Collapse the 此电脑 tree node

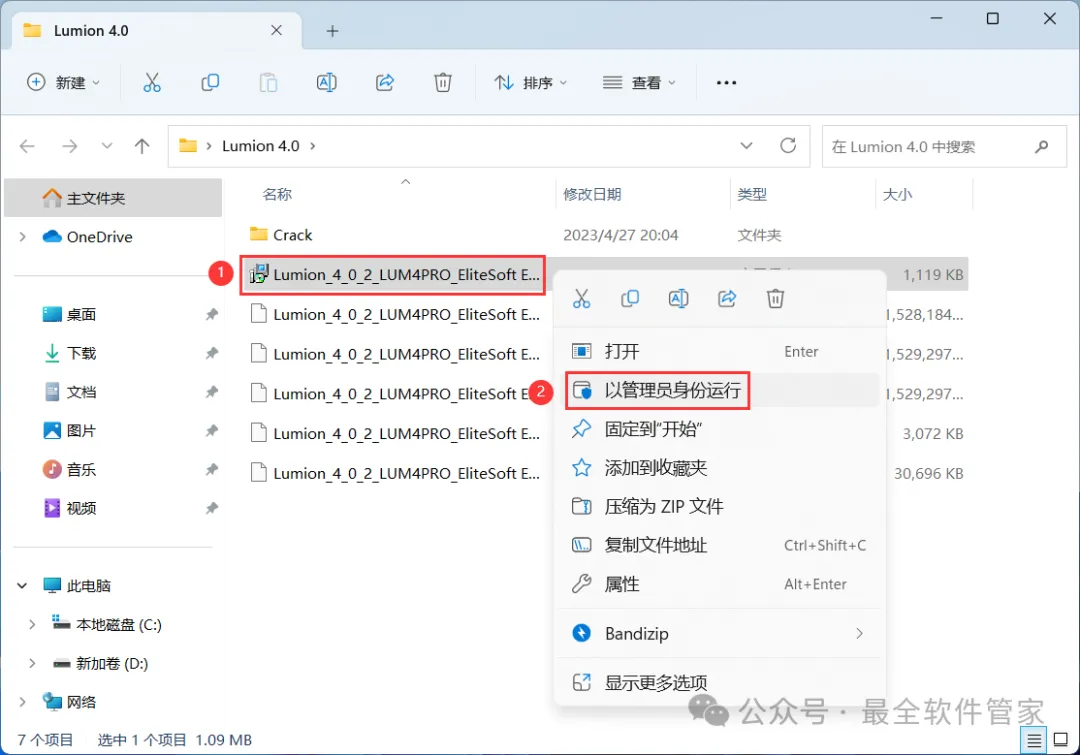point(22,586)
